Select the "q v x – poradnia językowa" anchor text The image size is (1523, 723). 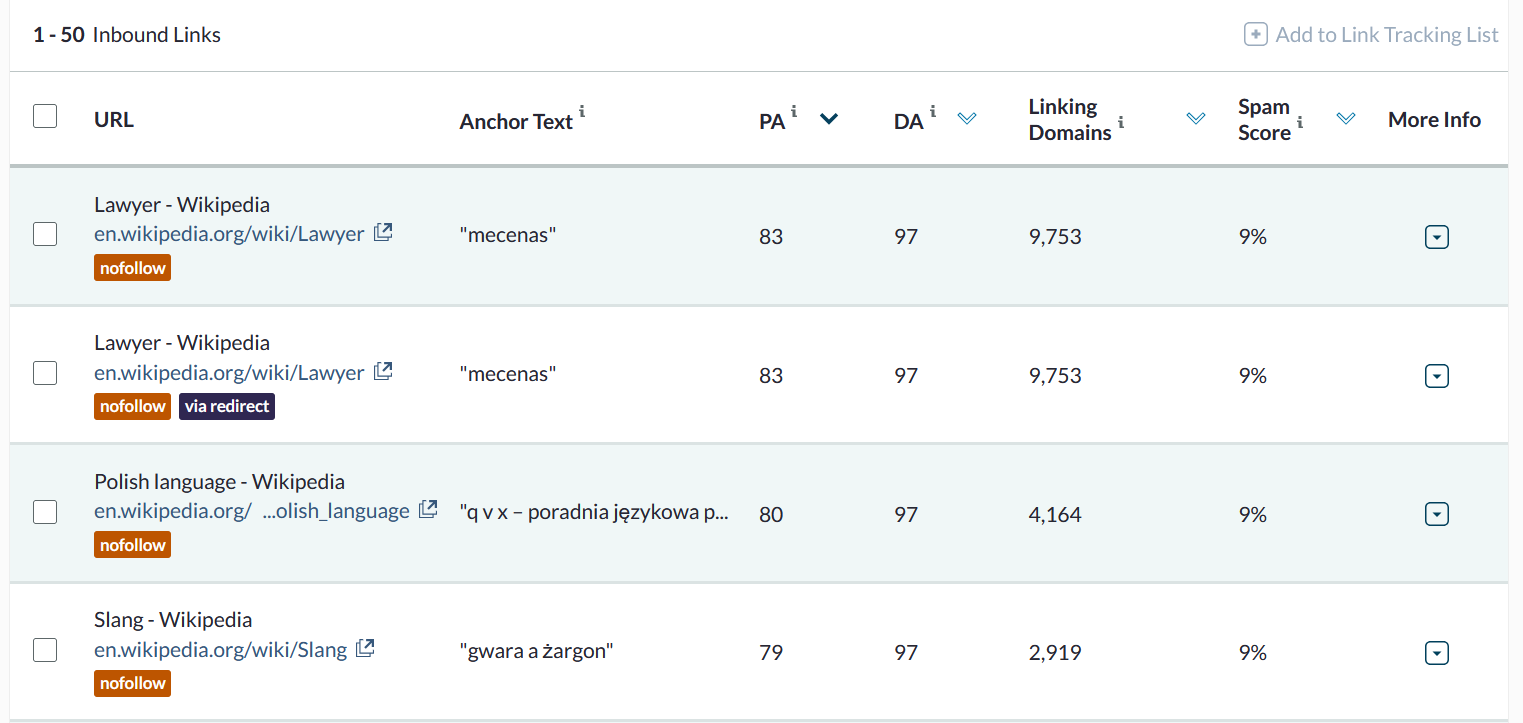point(594,514)
